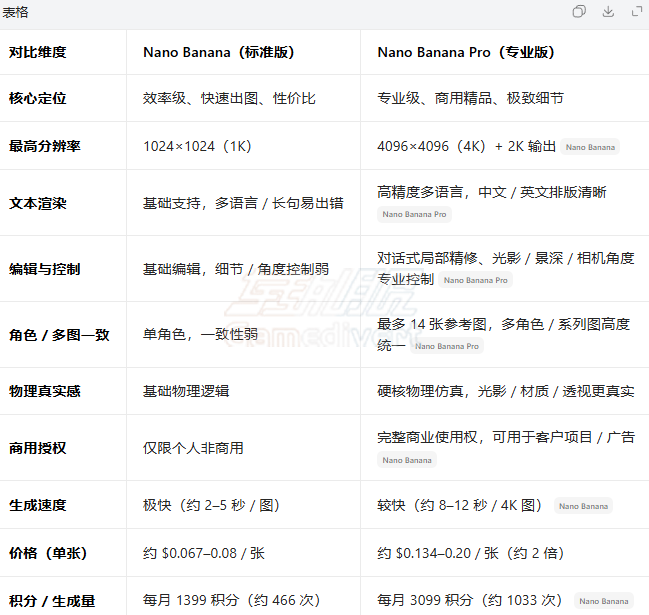Click the 表格 title label
The height and width of the screenshot is (615, 649).
pos(15,12)
